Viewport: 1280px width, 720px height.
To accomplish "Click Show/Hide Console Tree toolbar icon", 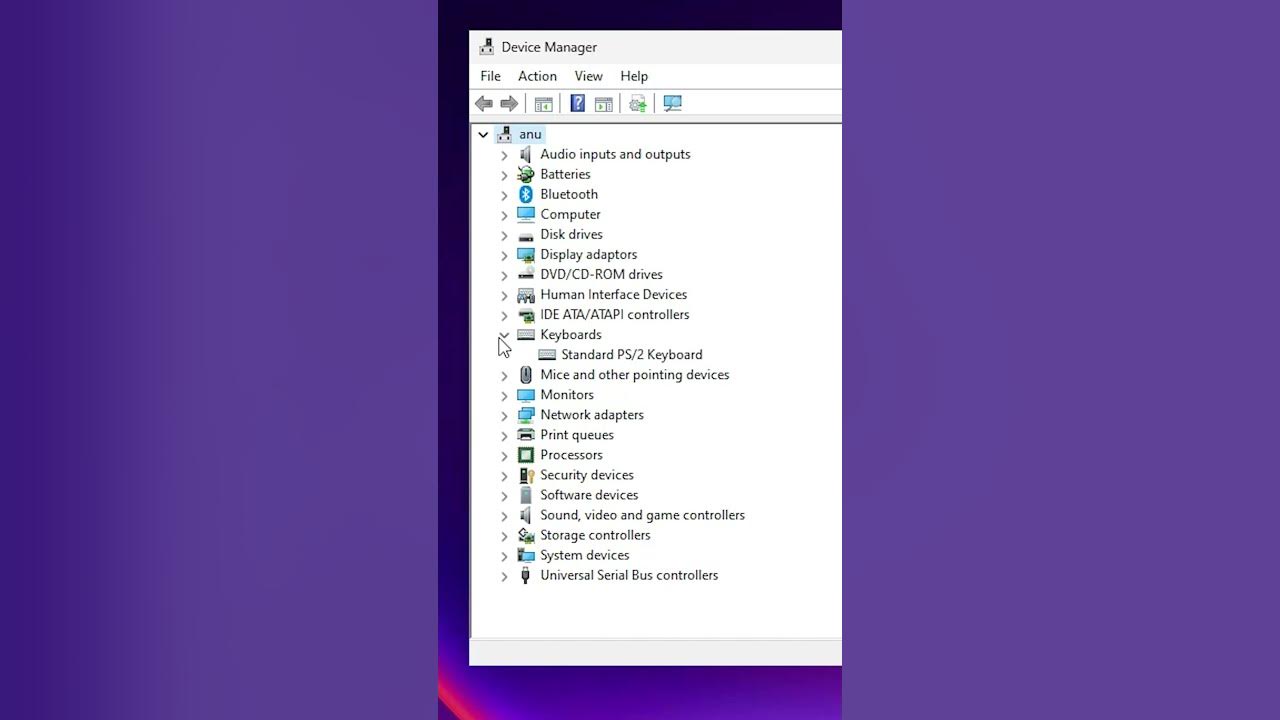I will [543, 104].
